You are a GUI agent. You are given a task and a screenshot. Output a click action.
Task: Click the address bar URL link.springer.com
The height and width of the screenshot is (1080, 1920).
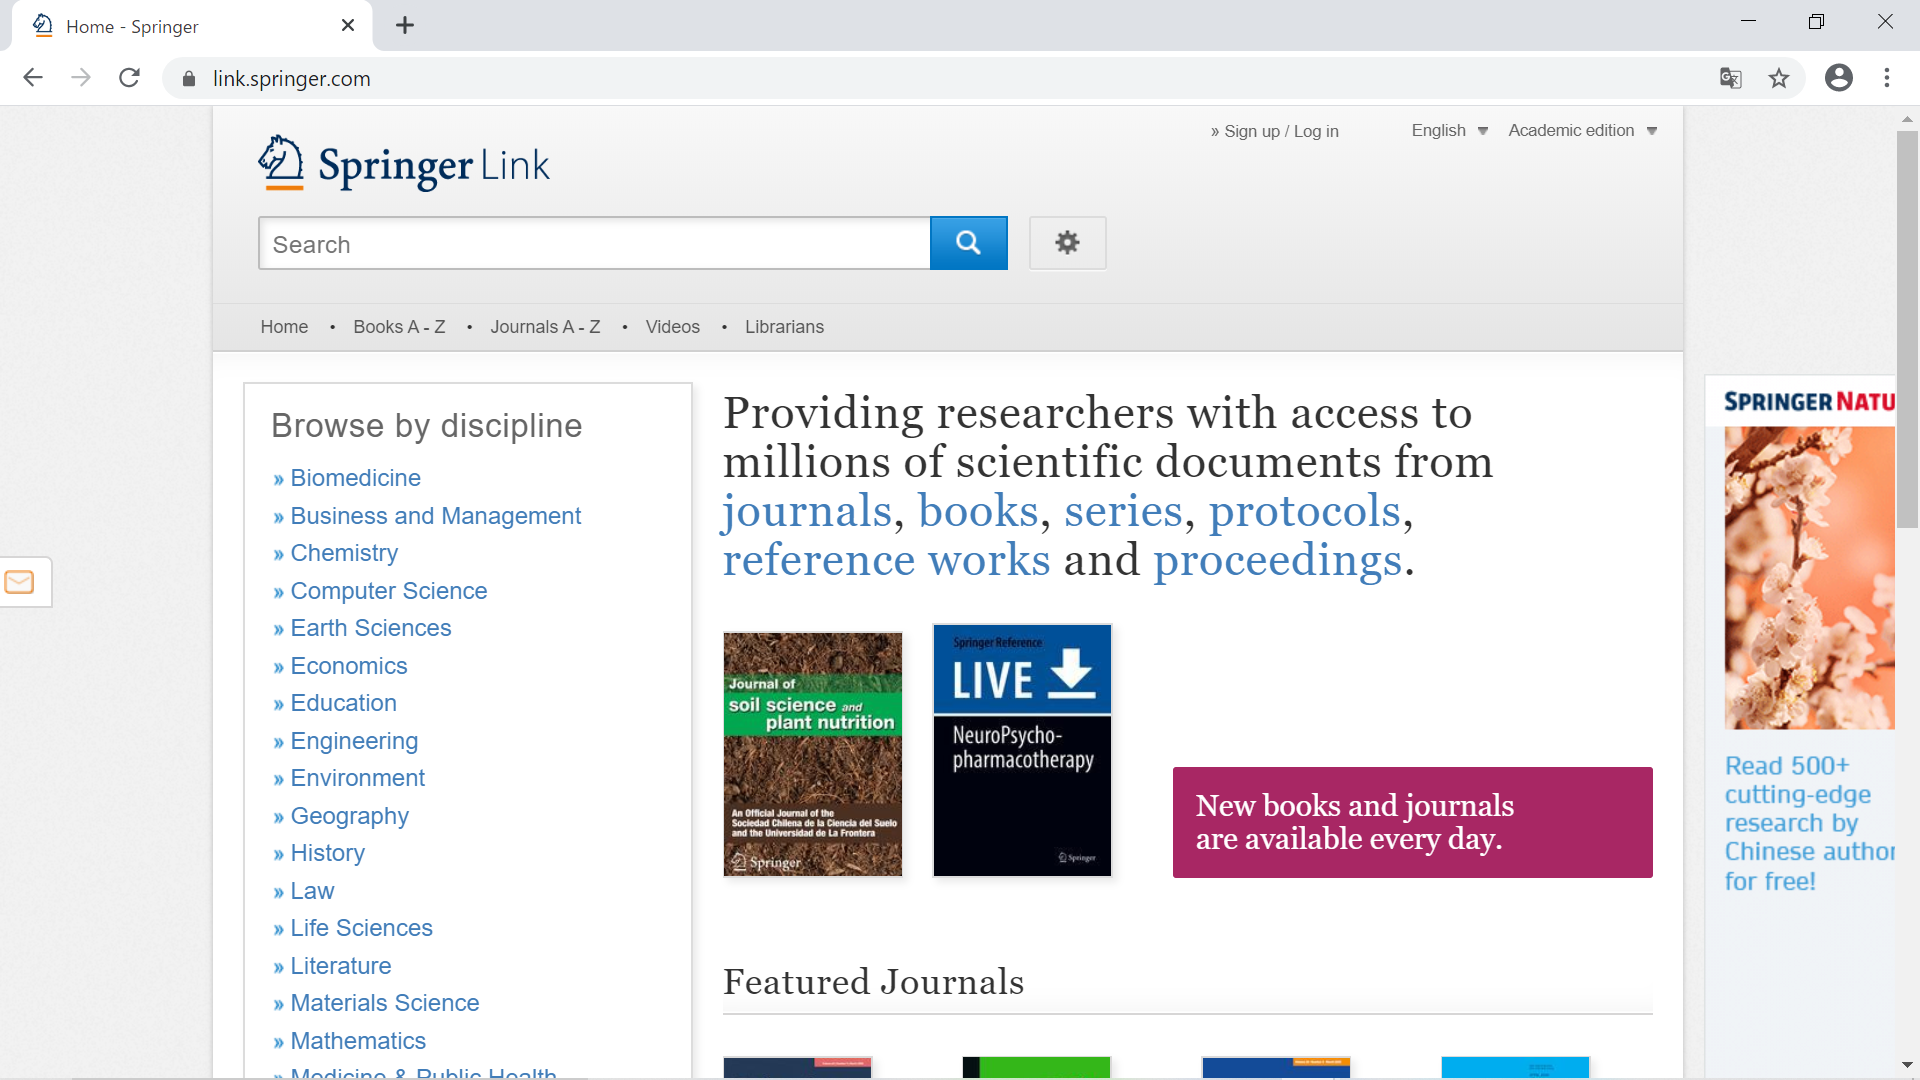click(x=291, y=79)
